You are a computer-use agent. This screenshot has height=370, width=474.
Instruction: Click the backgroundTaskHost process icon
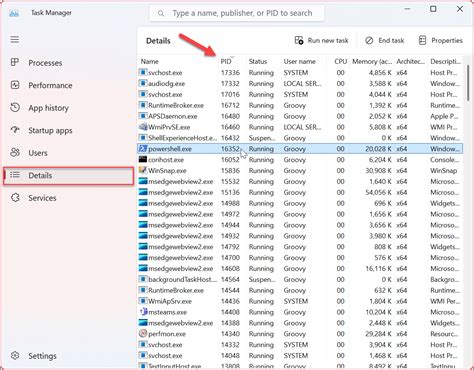point(143,279)
